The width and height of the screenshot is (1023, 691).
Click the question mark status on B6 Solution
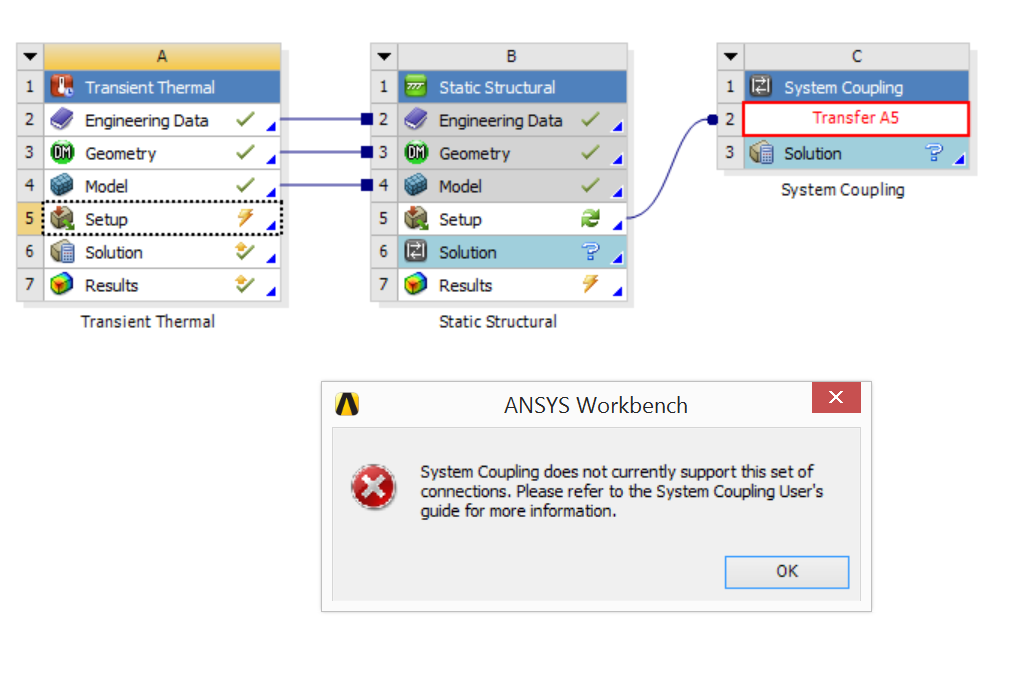(x=590, y=251)
